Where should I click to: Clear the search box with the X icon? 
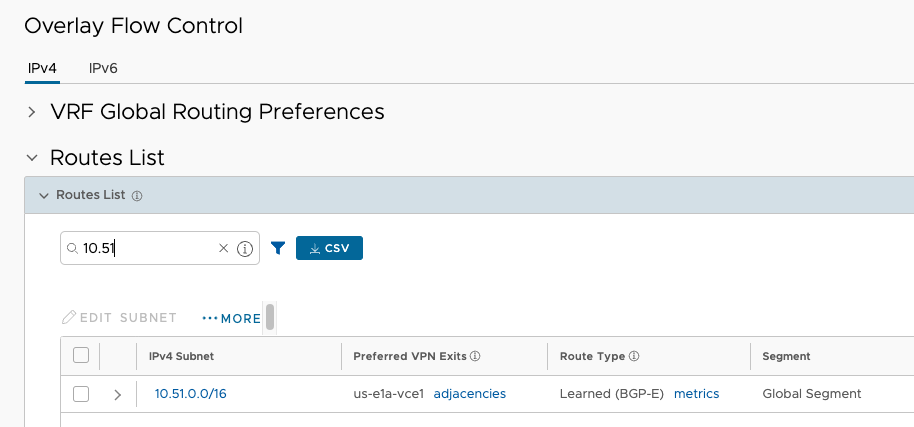click(x=223, y=248)
